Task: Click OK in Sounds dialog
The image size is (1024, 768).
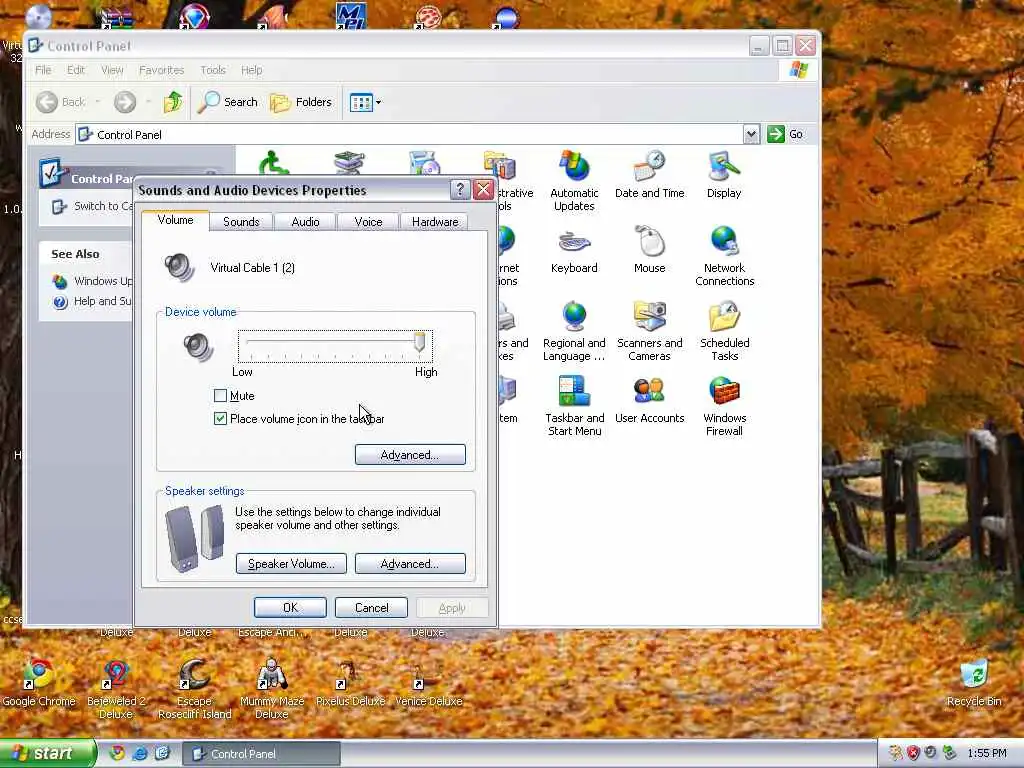Action: point(290,607)
